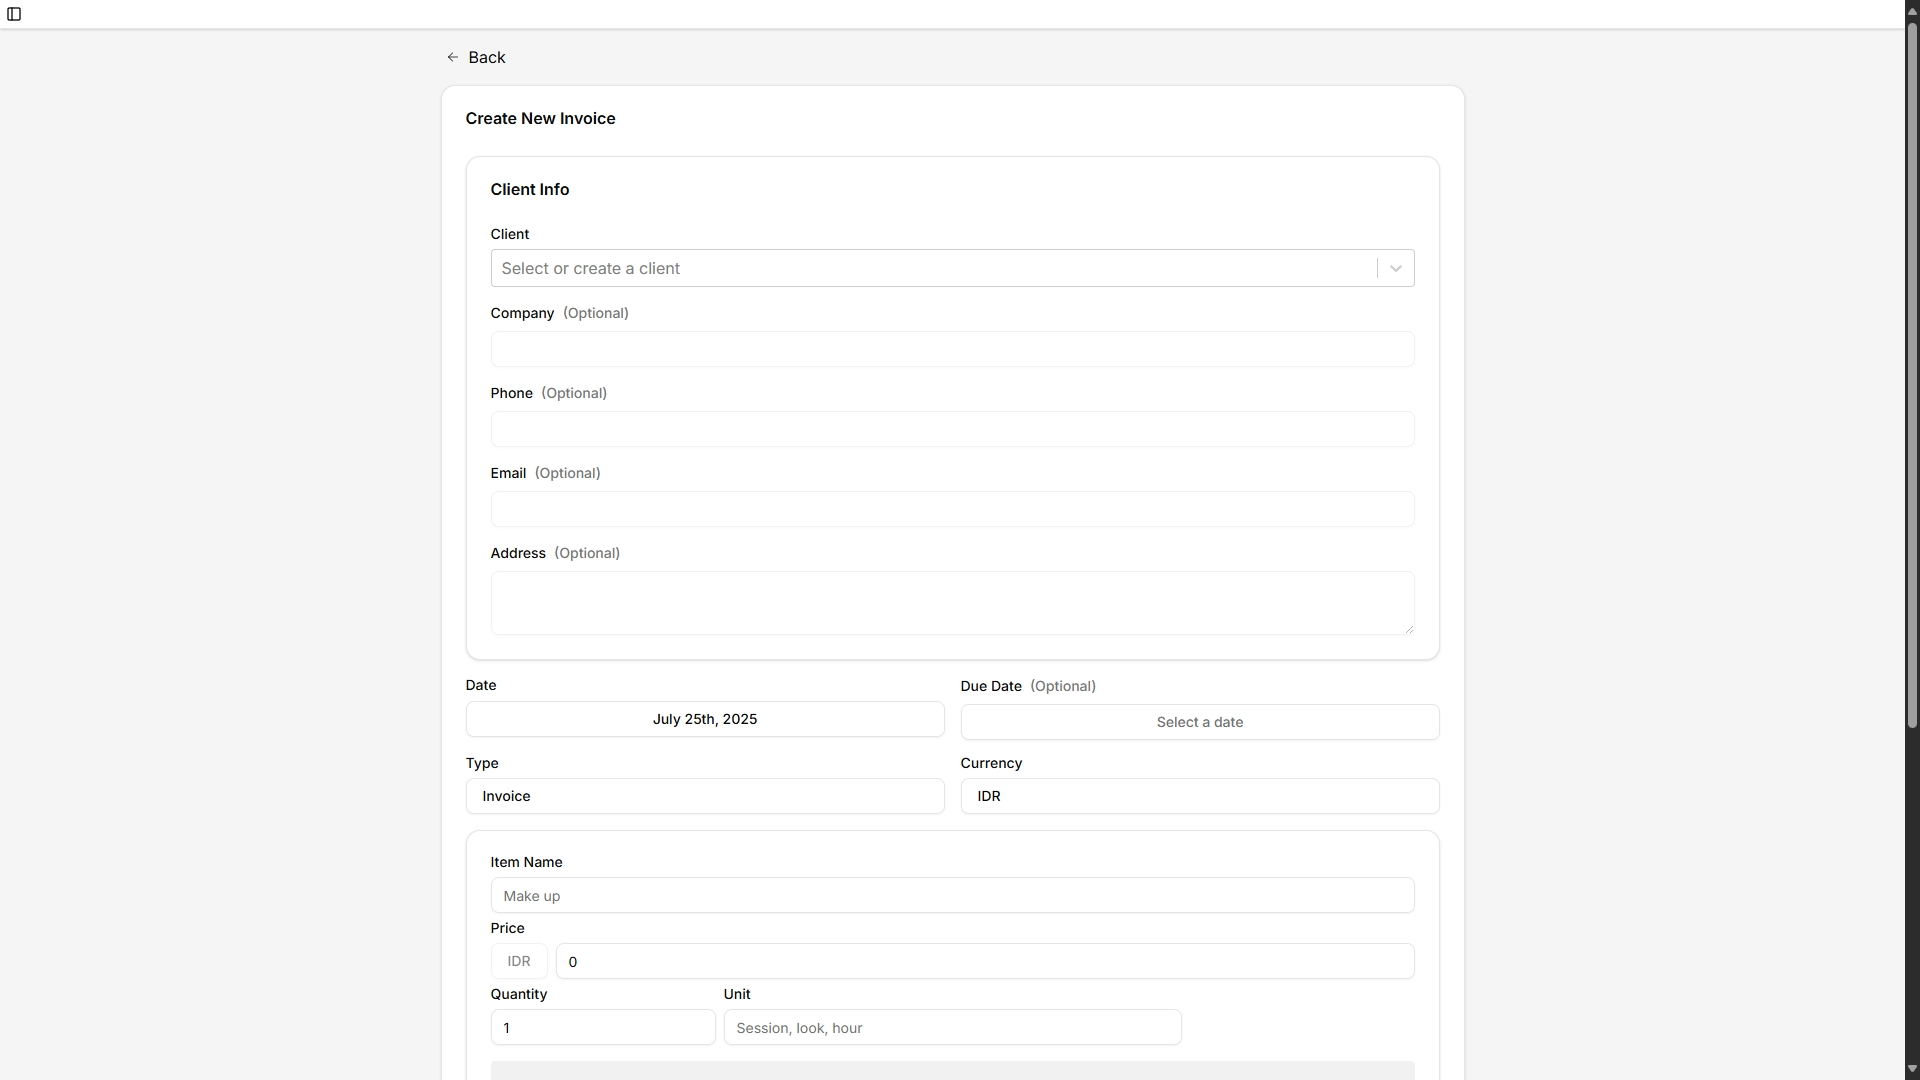Click the 'Quantity' label

(x=518, y=994)
